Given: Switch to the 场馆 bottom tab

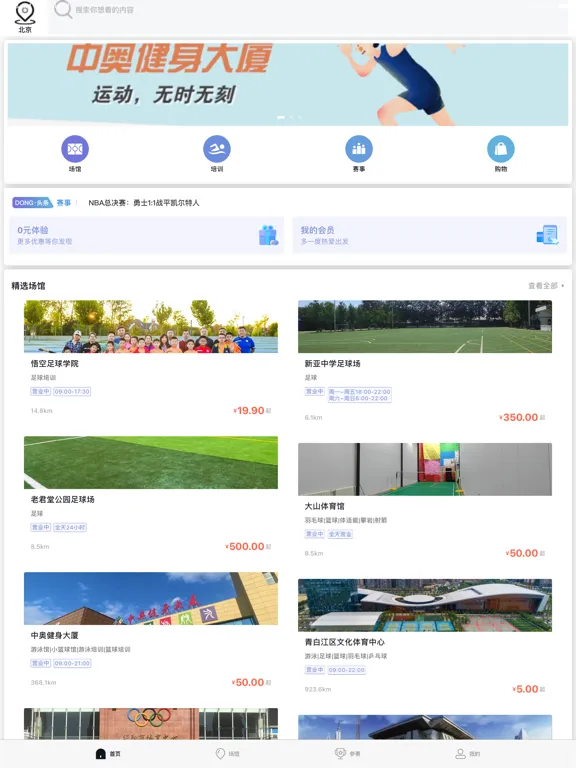Looking at the screenshot, I should (228, 754).
